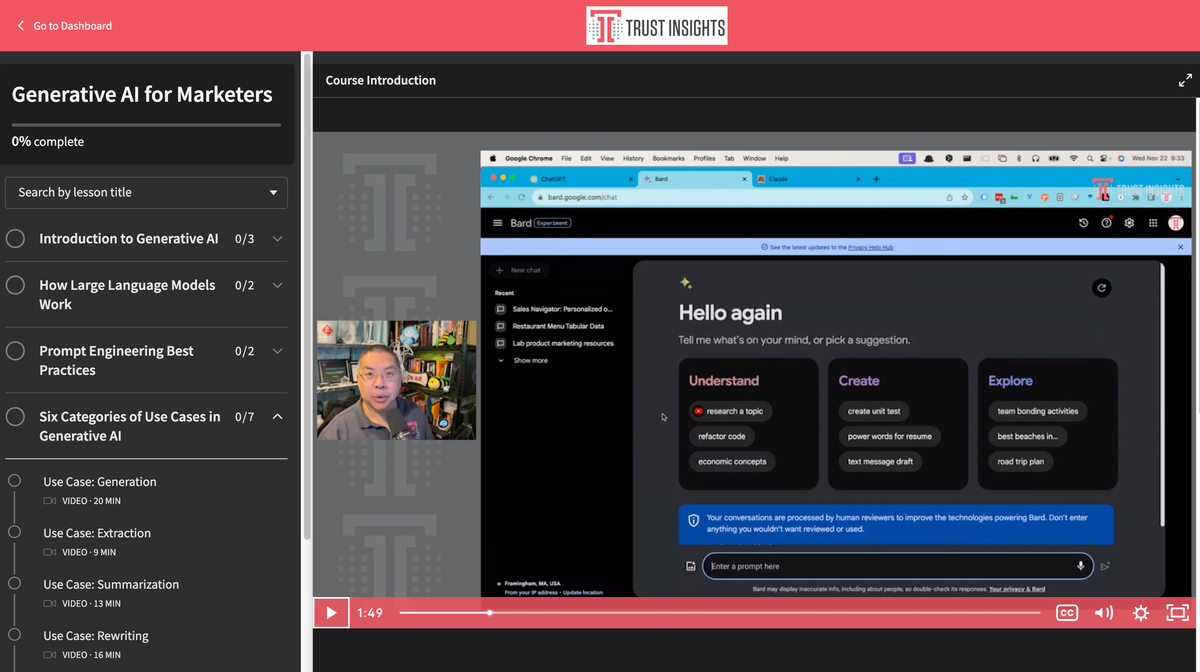Open lesson Use Case: Extraction
The height and width of the screenshot is (672, 1200).
click(97, 533)
